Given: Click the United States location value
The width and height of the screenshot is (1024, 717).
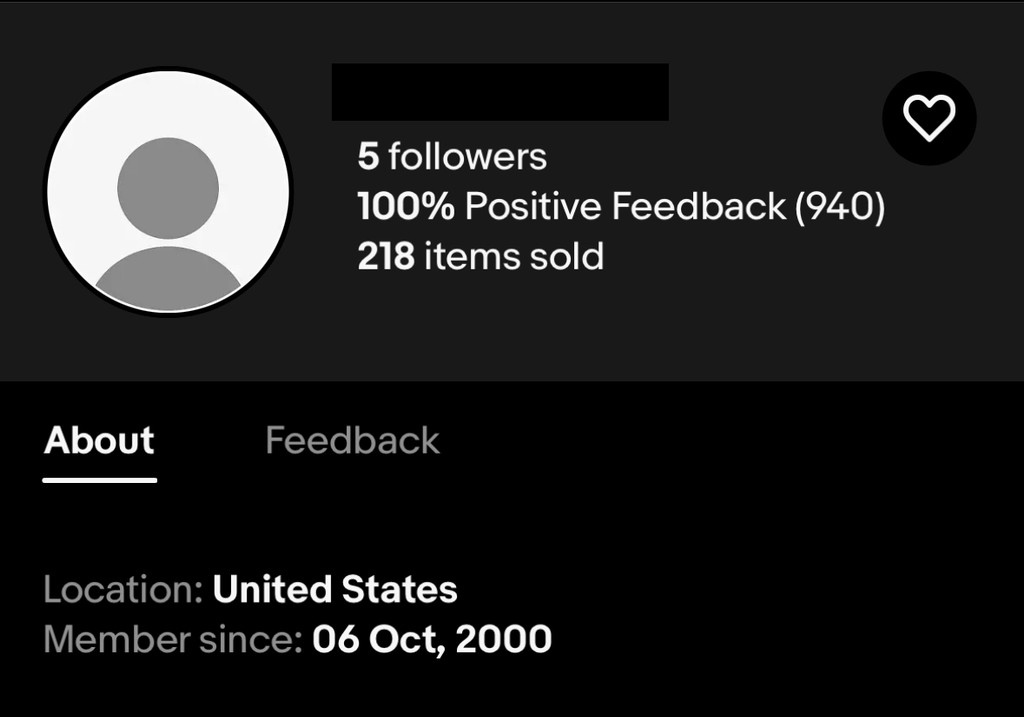Looking at the screenshot, I should point(335,589).
